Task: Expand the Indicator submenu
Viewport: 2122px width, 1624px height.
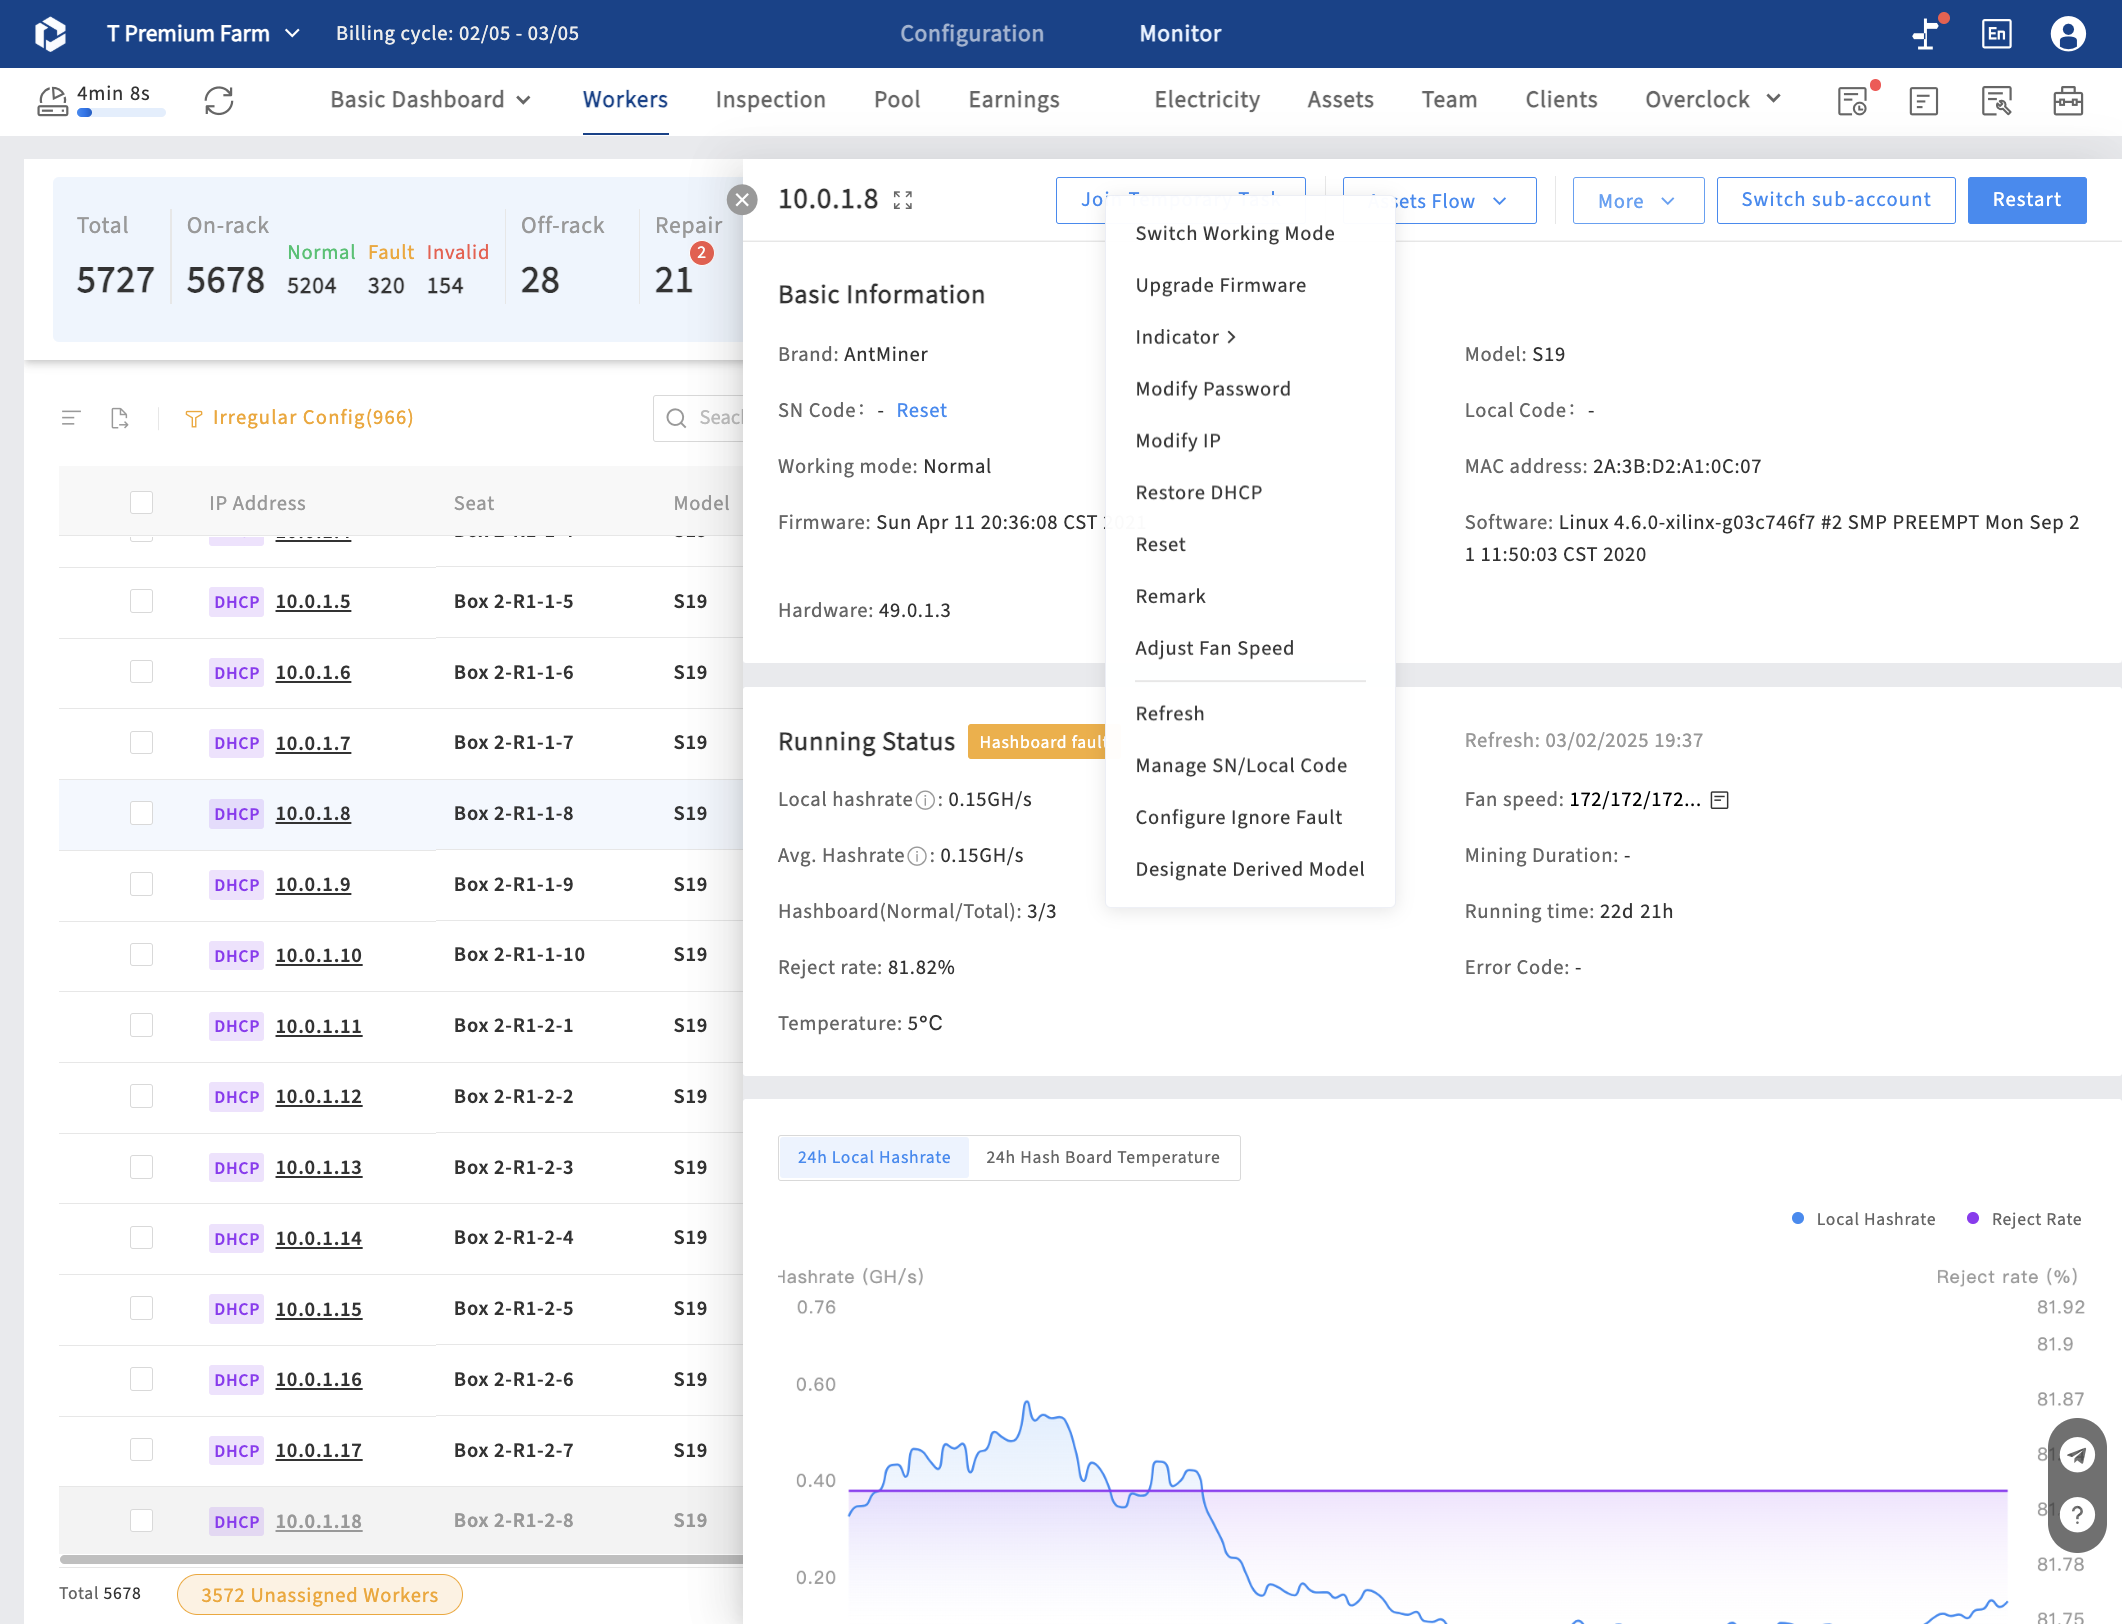Action: [1186, 337]
